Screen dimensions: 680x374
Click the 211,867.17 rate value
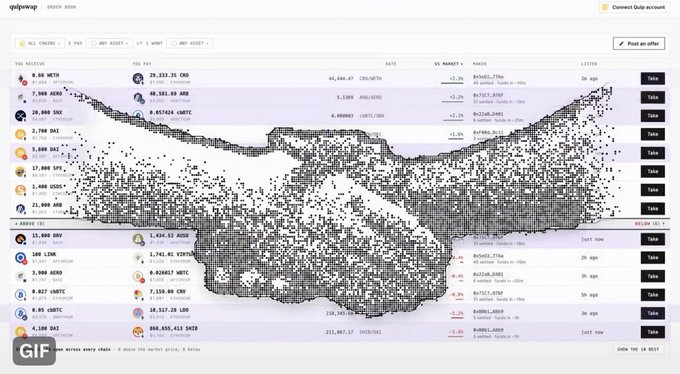(x=340, y=332)
